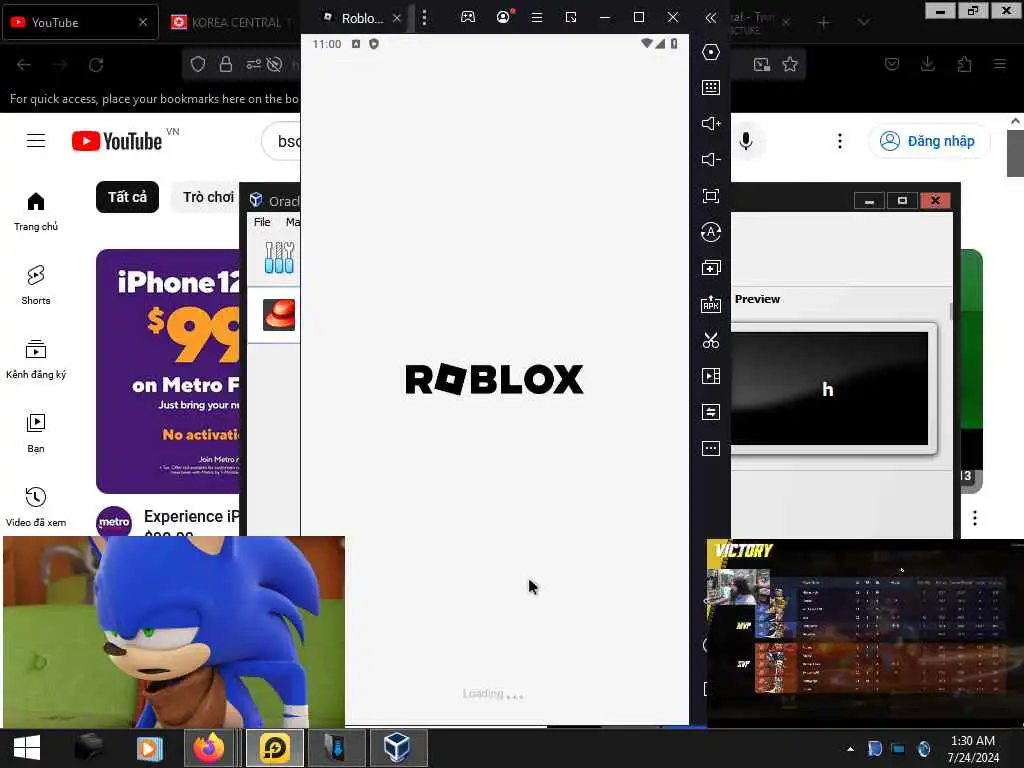
Task: Open the YouTube settings three-dot menu
Action: coord(840,141)
